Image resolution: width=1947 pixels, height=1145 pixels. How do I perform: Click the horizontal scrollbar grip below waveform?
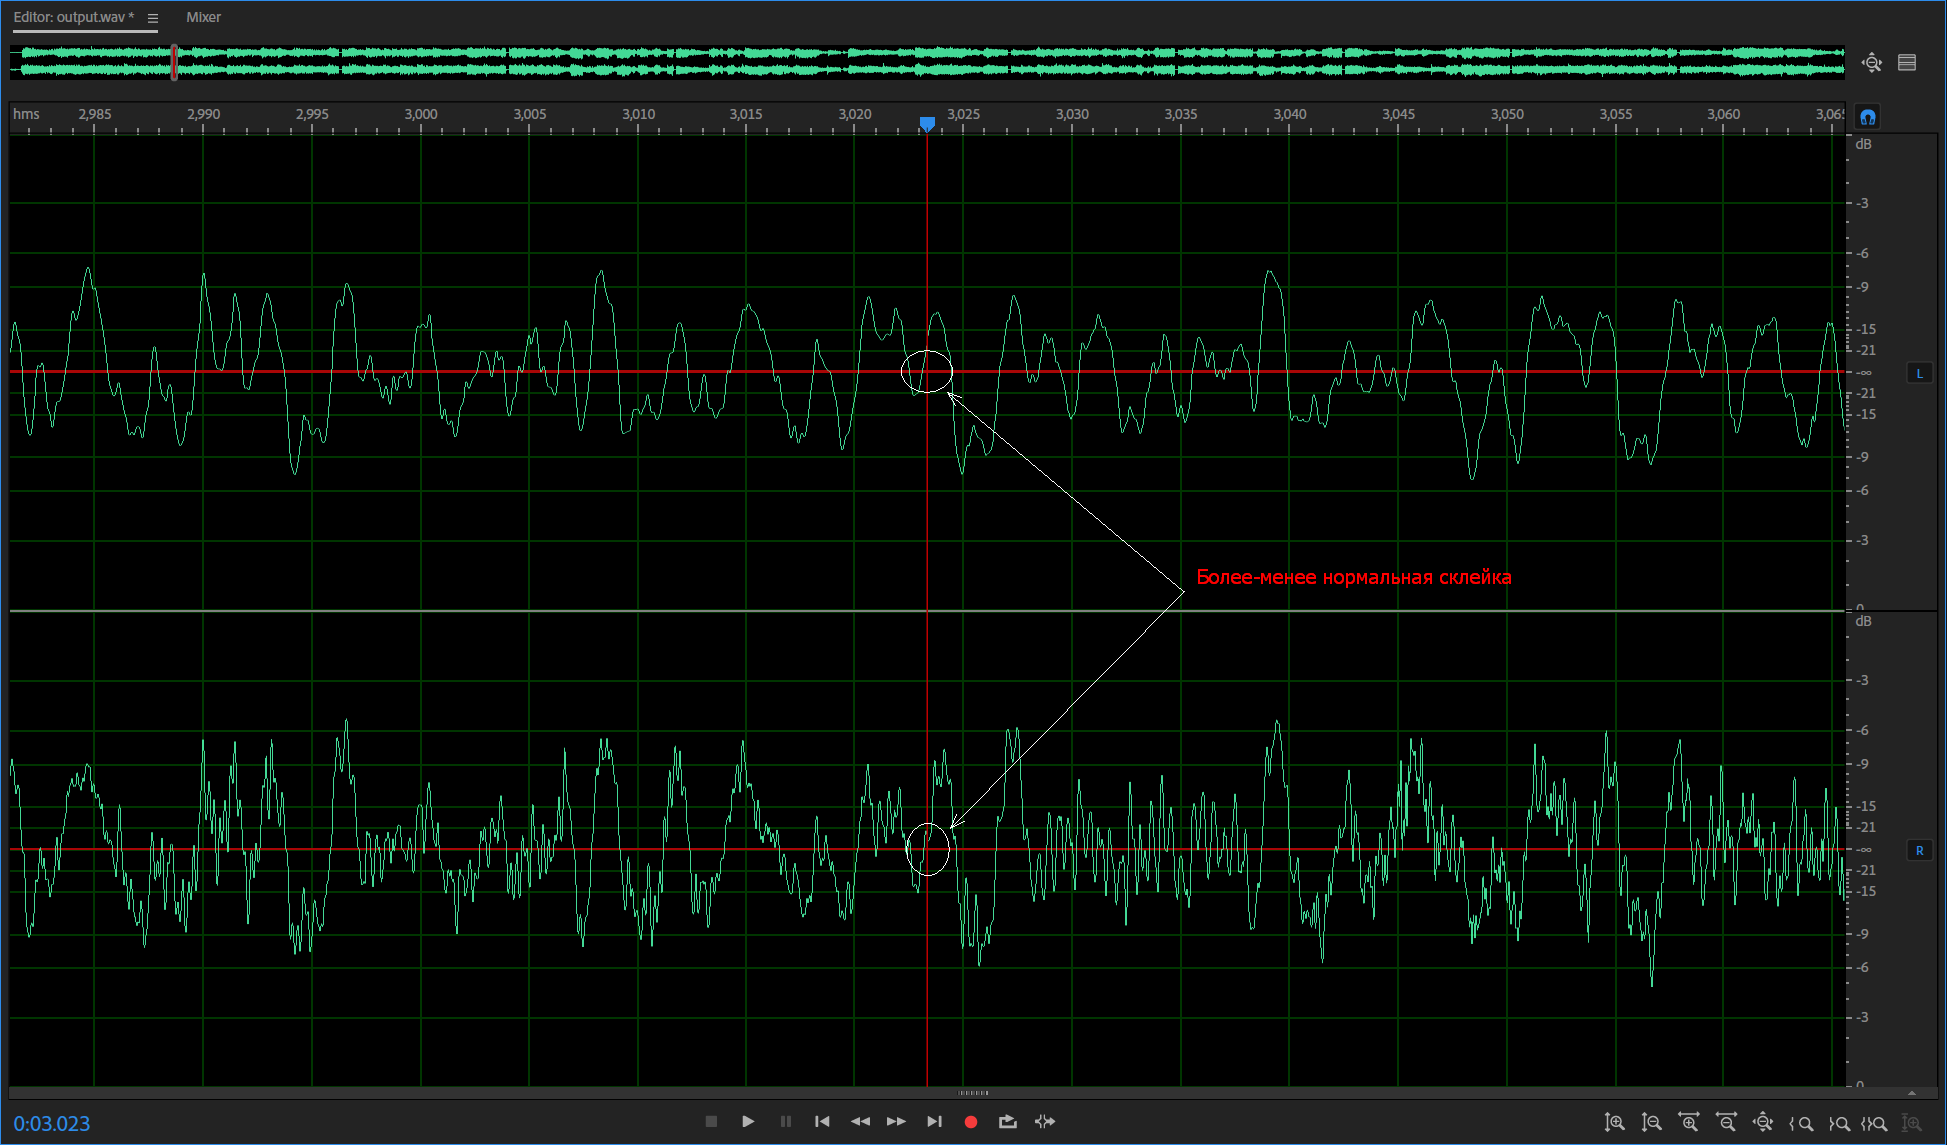click(973, 1092)
